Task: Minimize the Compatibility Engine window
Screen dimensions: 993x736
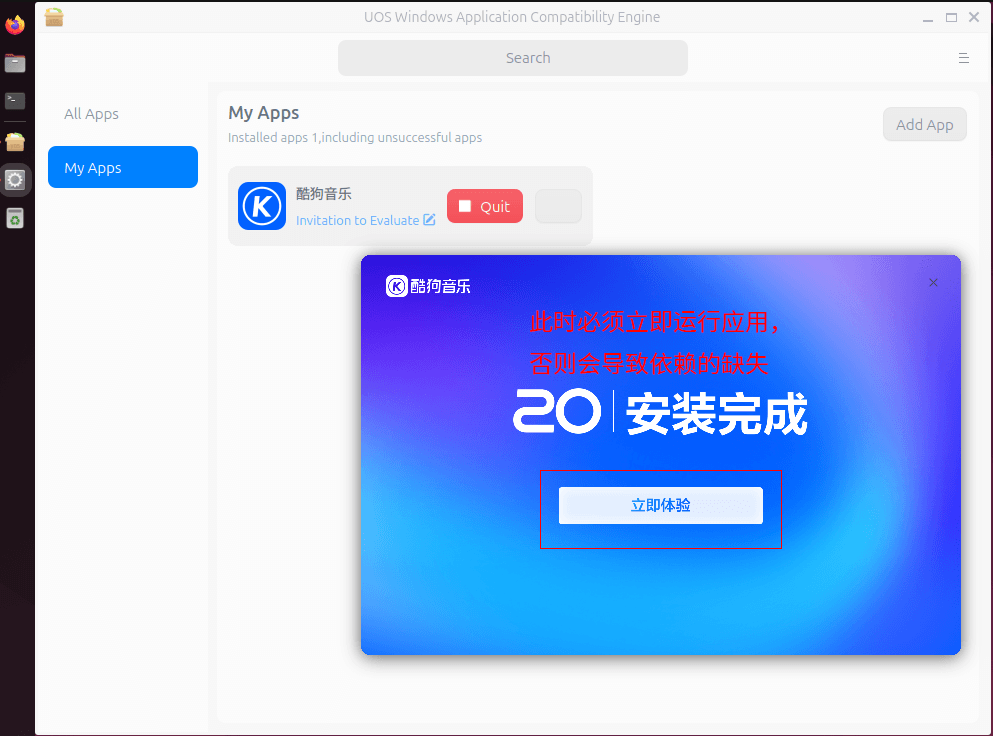Action: [928, 18]
